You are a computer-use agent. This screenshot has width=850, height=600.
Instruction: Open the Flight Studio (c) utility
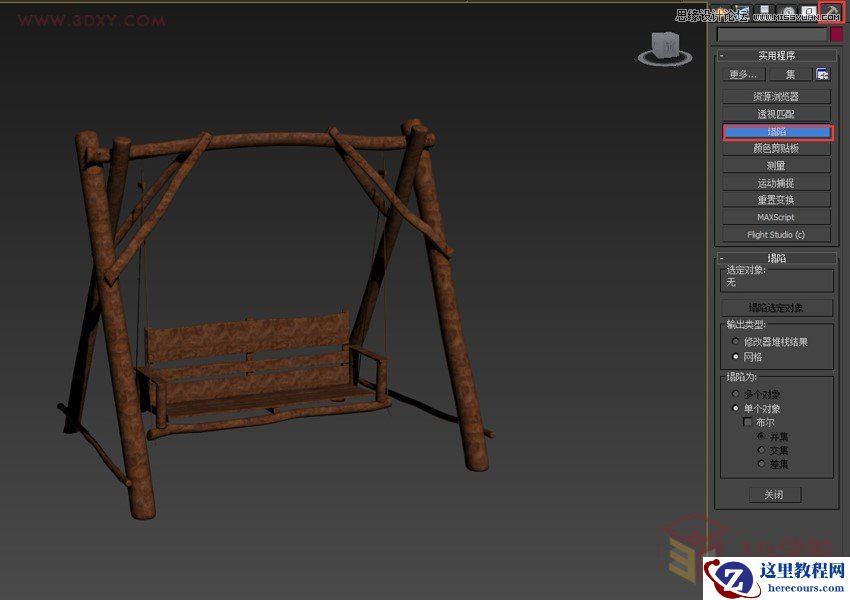click(776, 235)
